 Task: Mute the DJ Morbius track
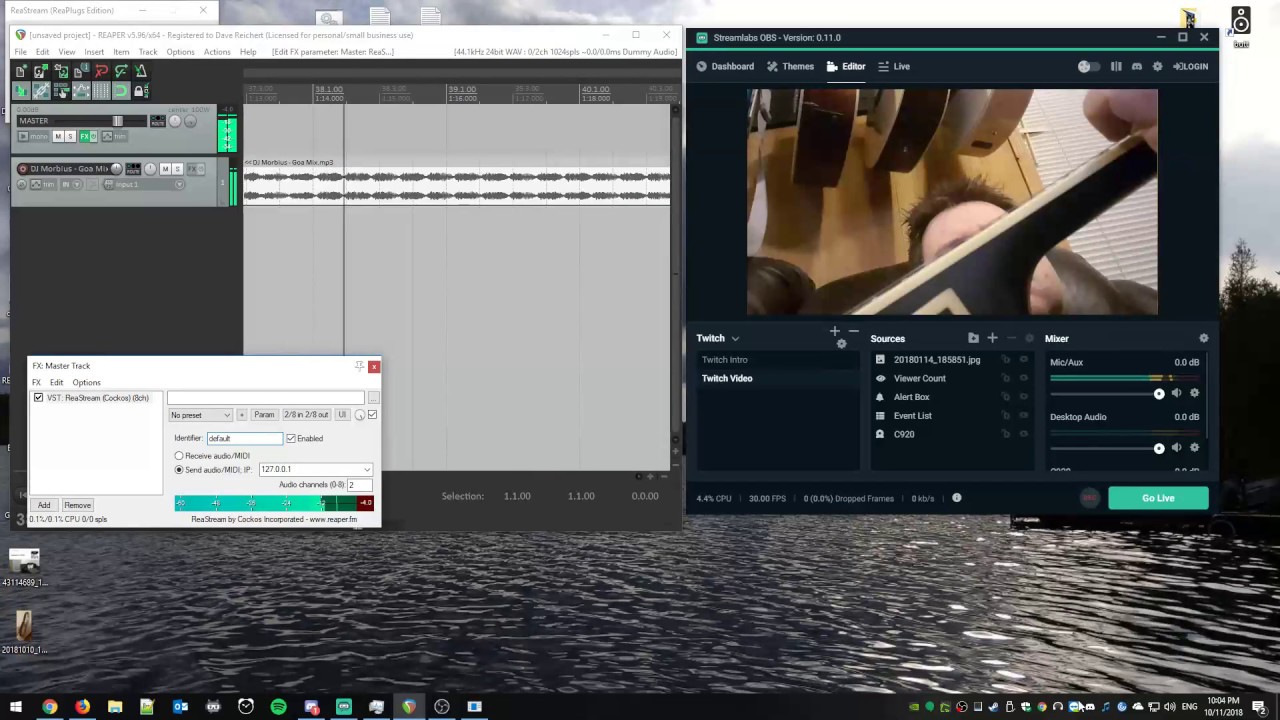pyautogui.click(x=165, y=169)
